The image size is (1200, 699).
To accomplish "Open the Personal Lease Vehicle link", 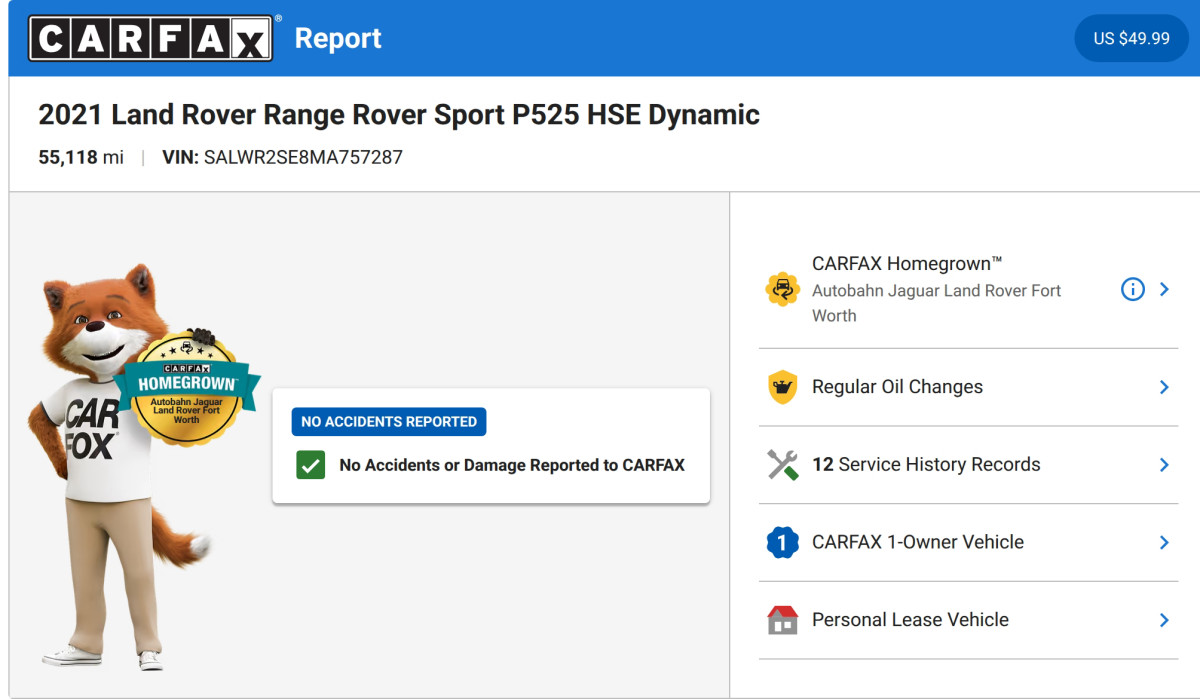I will pos(910,620).
